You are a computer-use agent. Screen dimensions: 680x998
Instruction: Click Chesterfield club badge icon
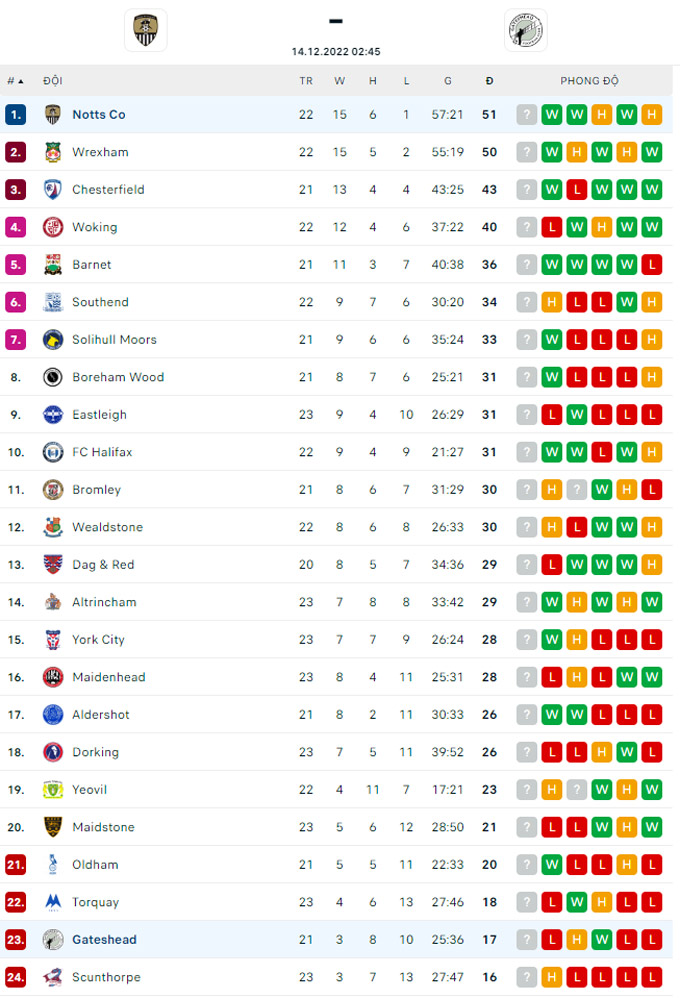(53, 190)
